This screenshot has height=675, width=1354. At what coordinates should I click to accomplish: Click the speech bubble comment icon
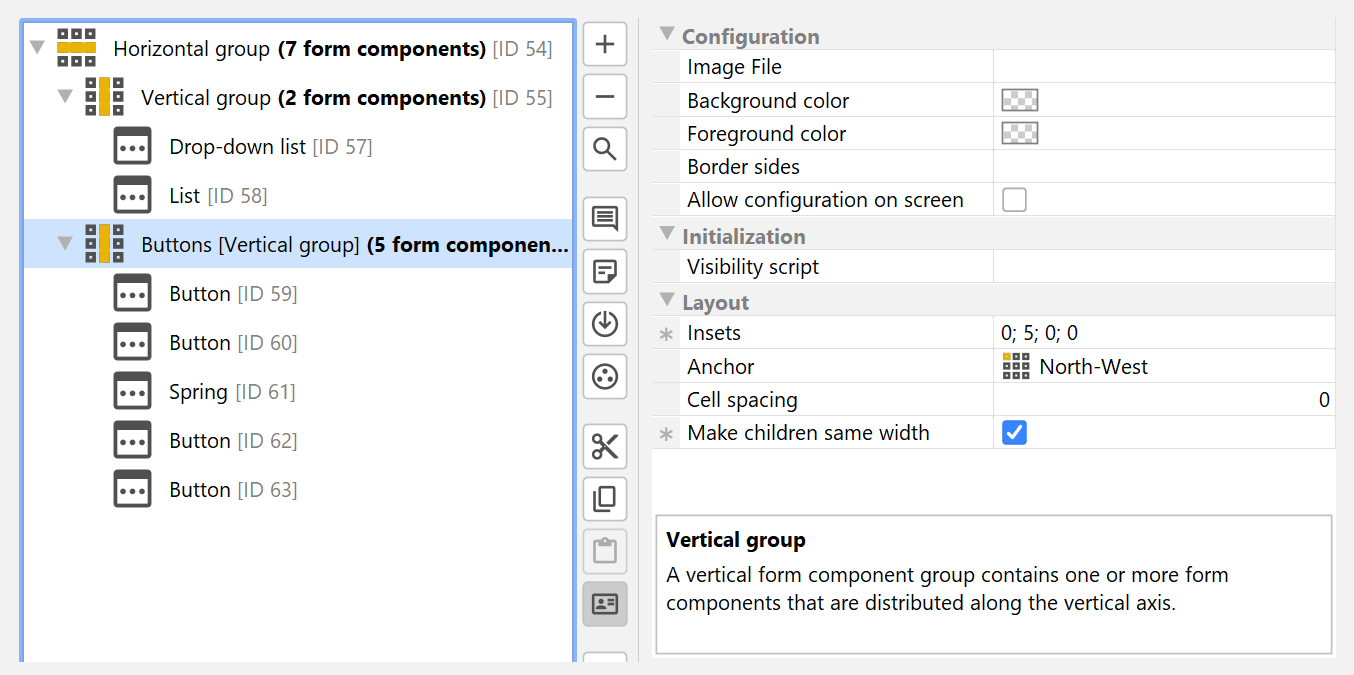(x=605, y=219)
